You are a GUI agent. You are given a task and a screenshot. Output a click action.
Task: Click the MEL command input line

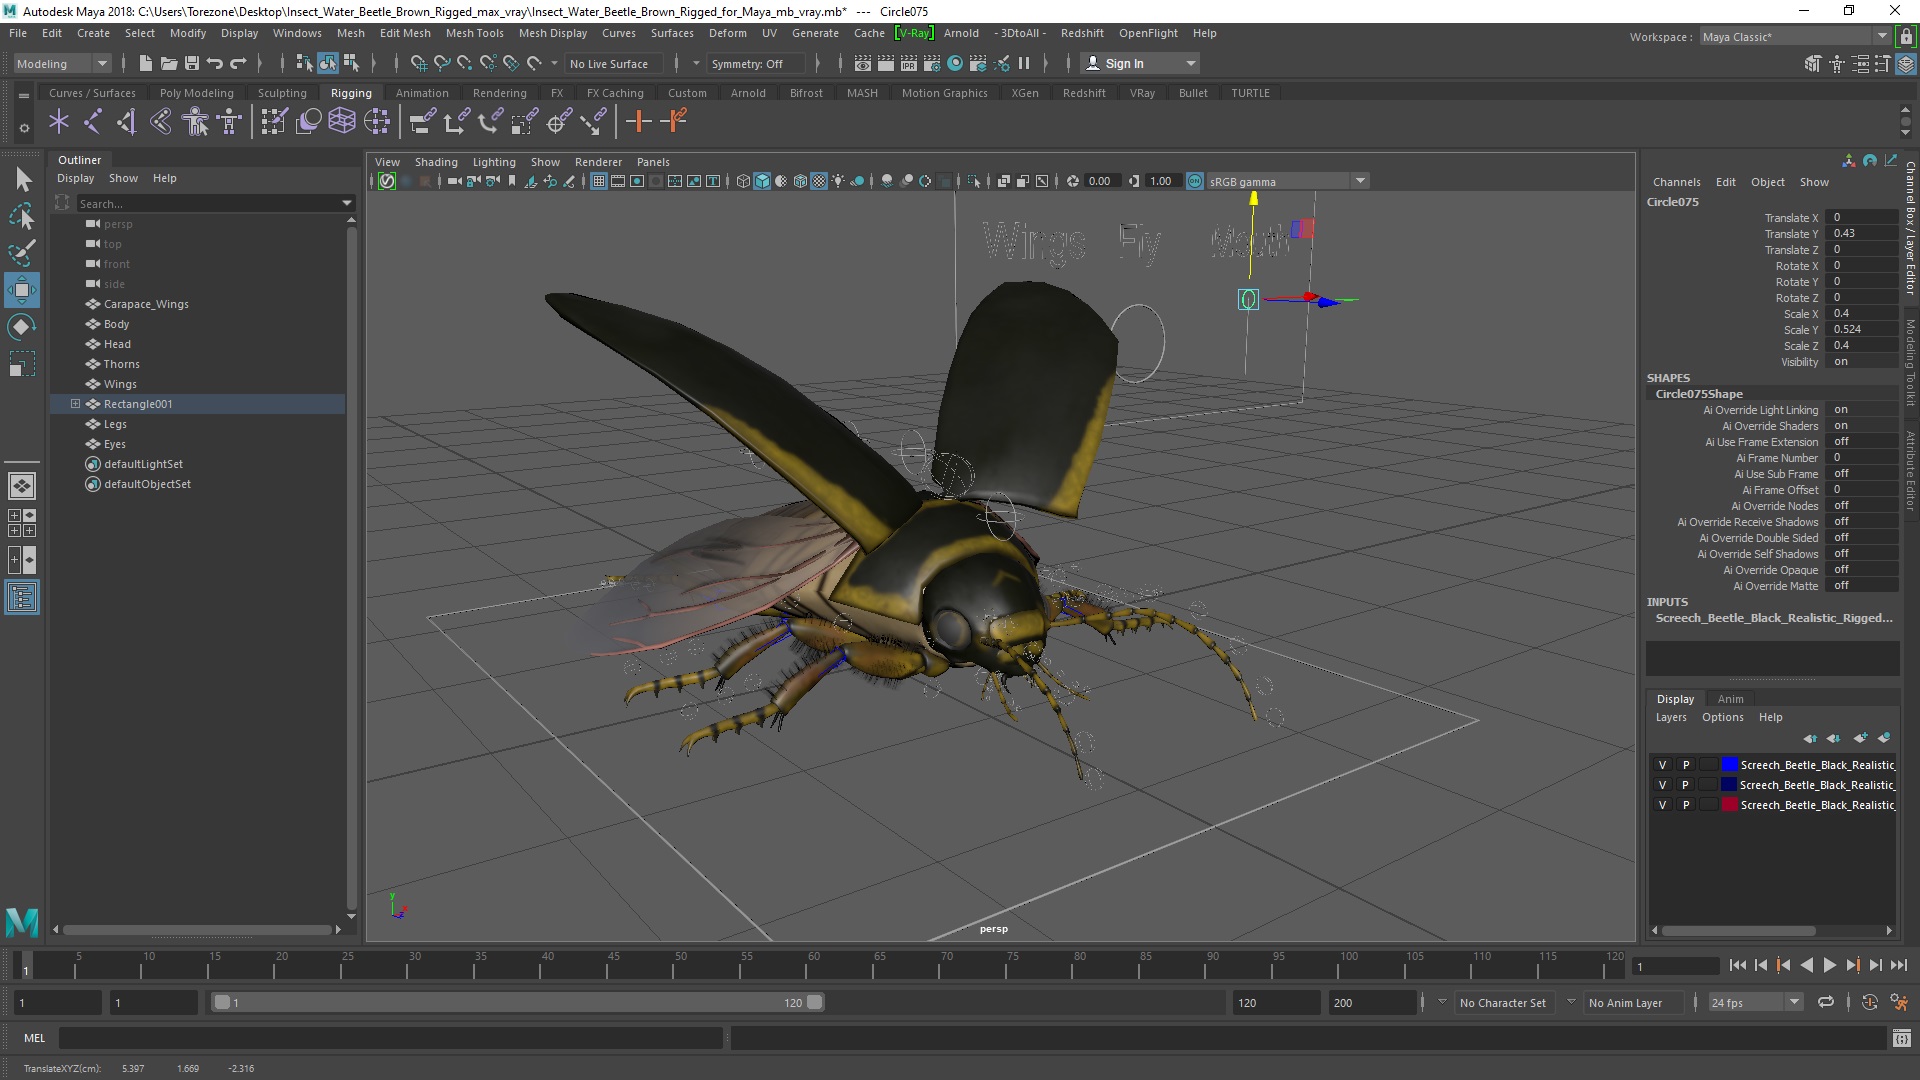click(x=390, y=1038)
